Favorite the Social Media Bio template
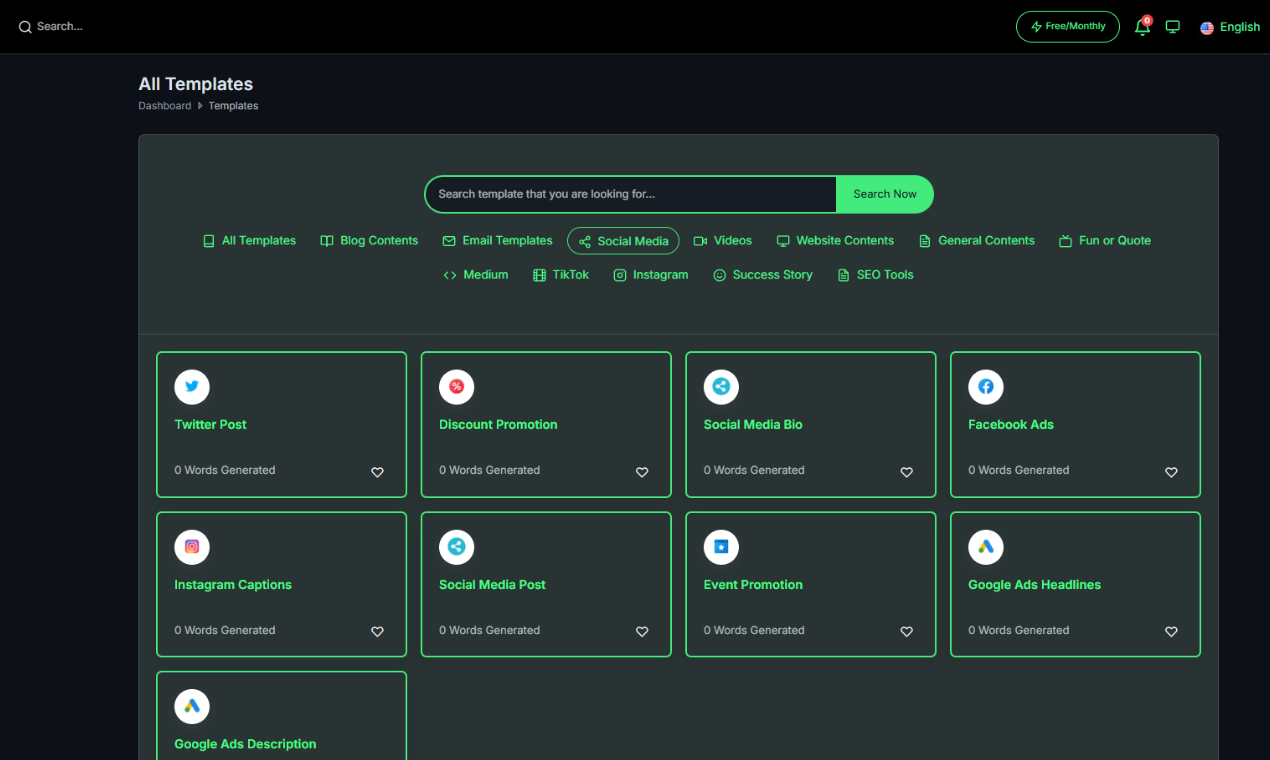 point(906,472)
